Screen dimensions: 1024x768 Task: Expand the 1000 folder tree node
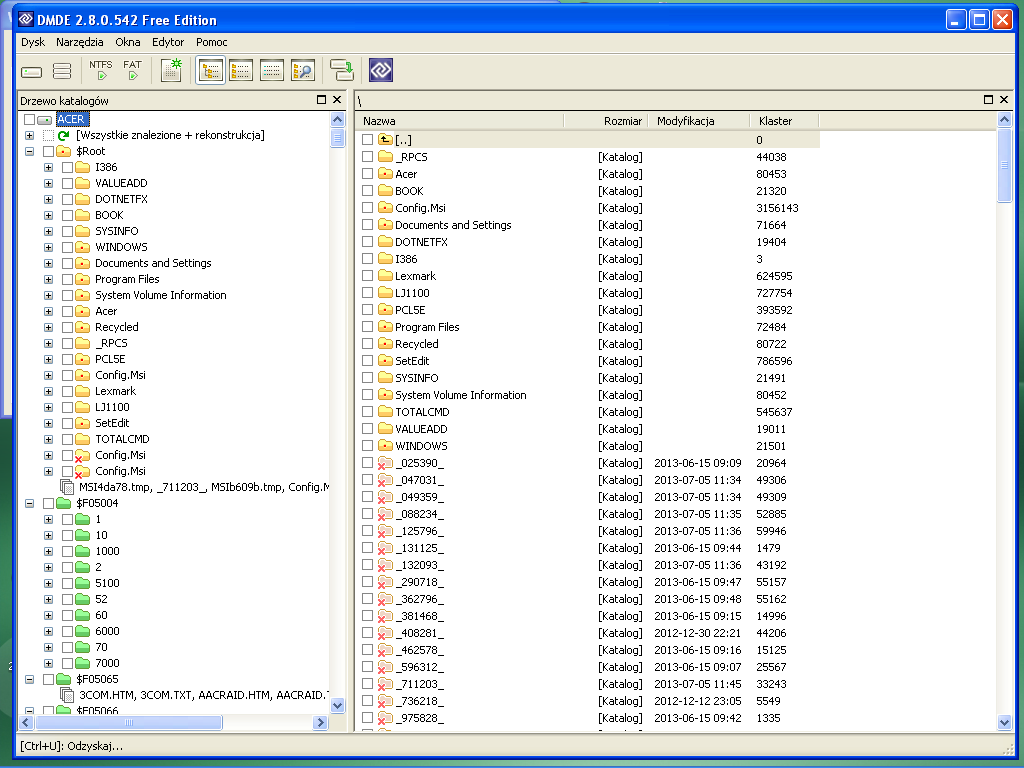point(48,551)
